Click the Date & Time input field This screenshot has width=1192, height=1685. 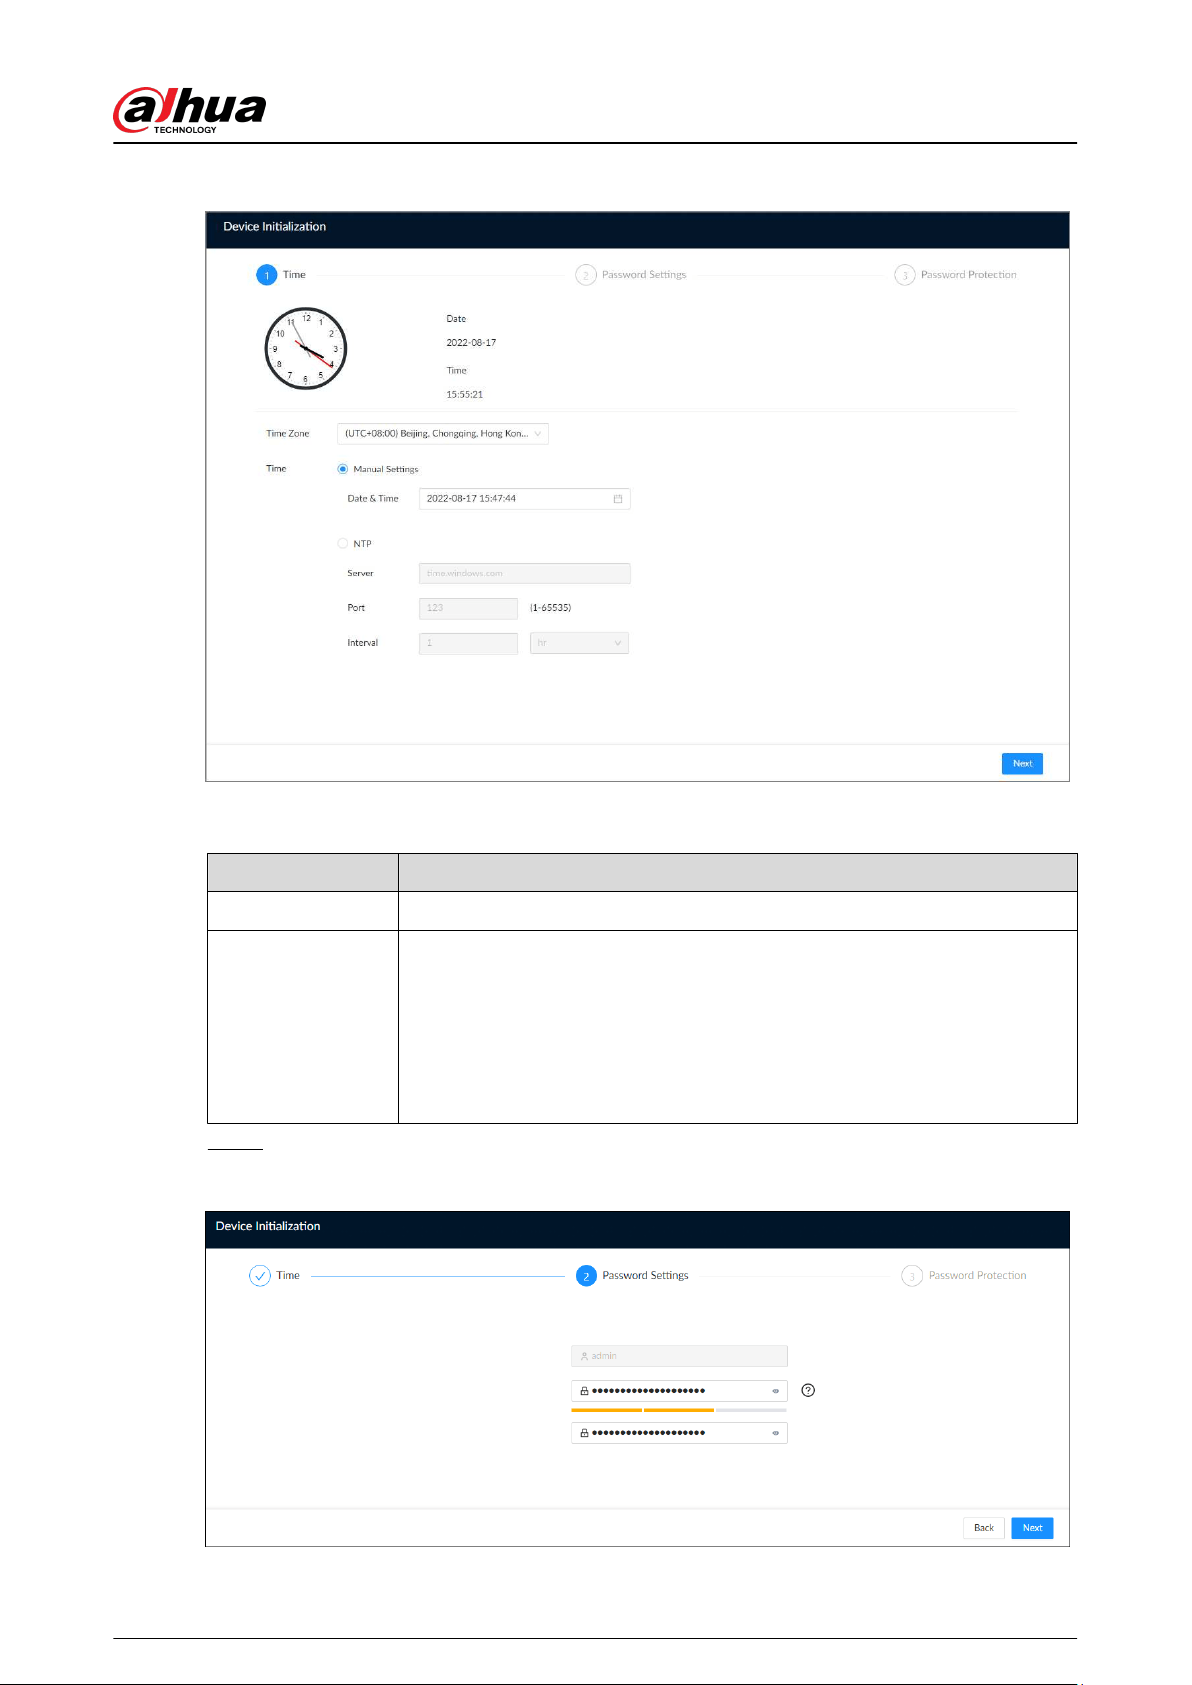click(x=524, y=499)
